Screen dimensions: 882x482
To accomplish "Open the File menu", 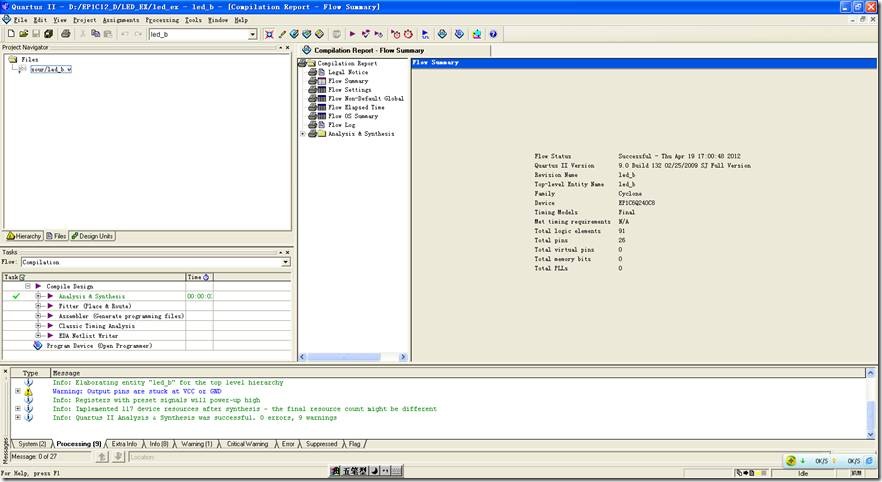I will [x=20, y=20].
